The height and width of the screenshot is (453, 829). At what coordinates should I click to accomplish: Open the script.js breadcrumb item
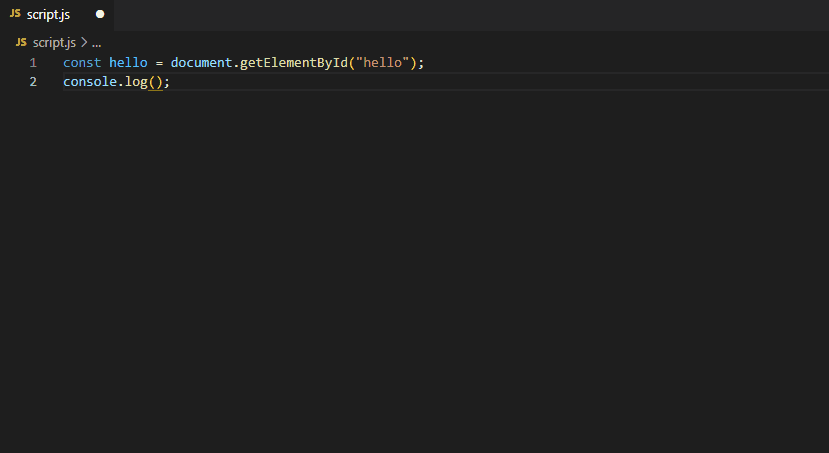(x=54, y=43)
